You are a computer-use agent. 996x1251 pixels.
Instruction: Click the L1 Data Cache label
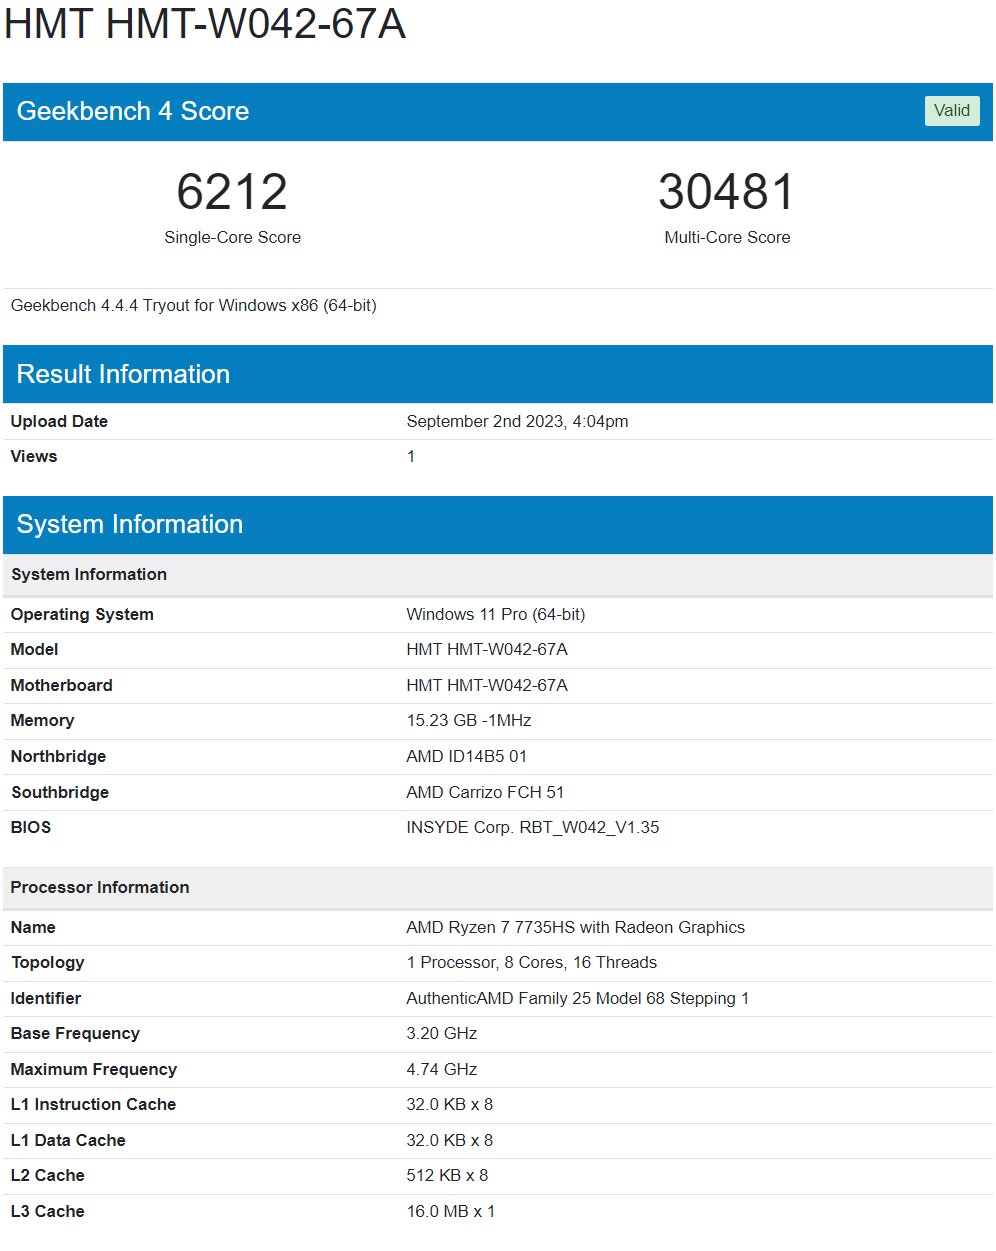tap(68, 1140)
